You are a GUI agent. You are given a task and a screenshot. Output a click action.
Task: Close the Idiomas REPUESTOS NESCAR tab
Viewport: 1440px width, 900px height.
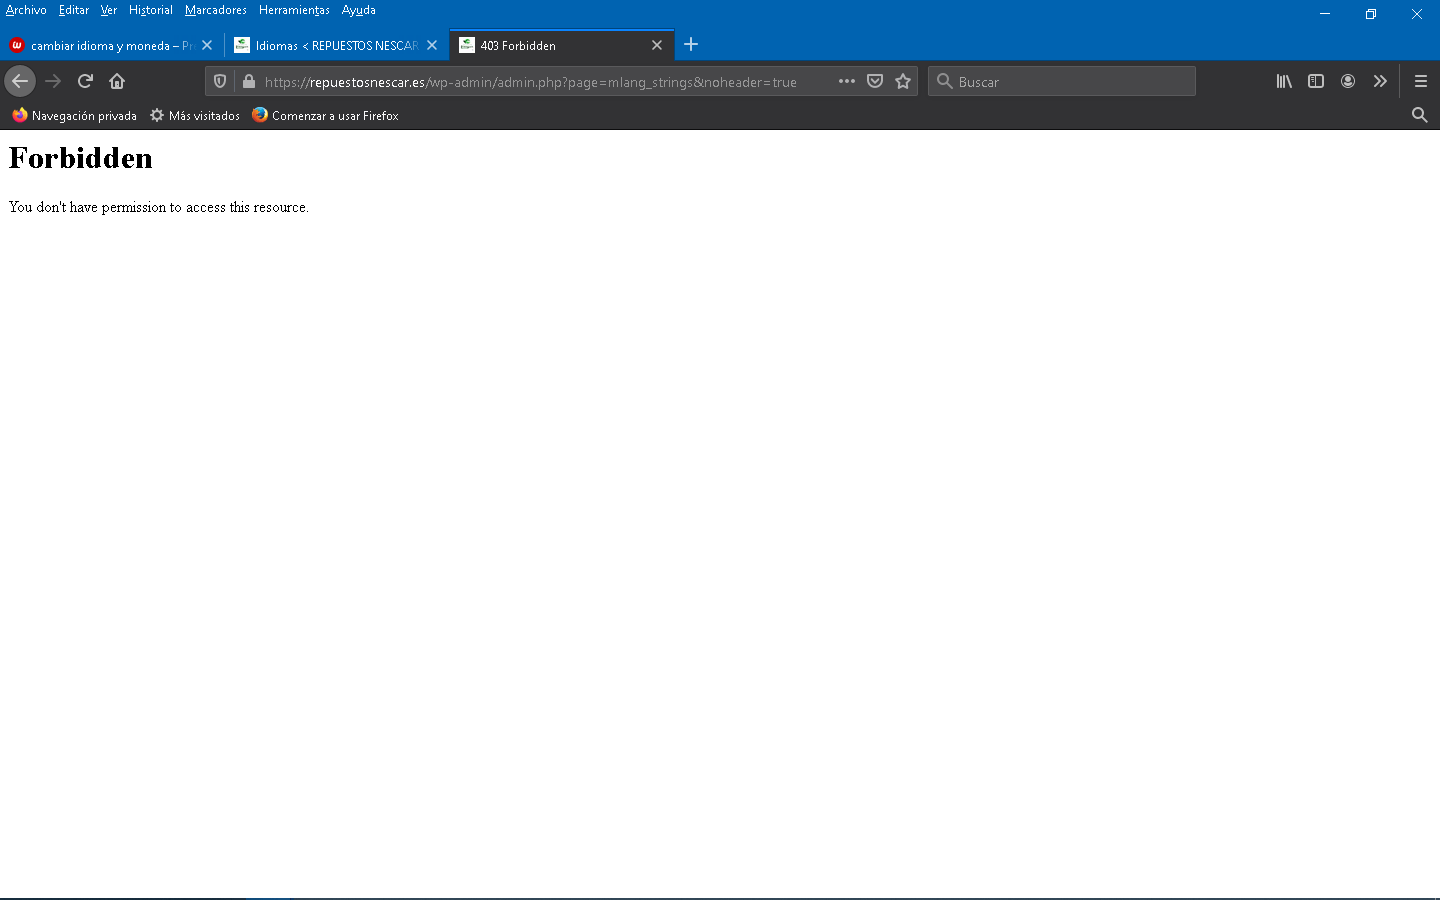(x=432, y=45)
